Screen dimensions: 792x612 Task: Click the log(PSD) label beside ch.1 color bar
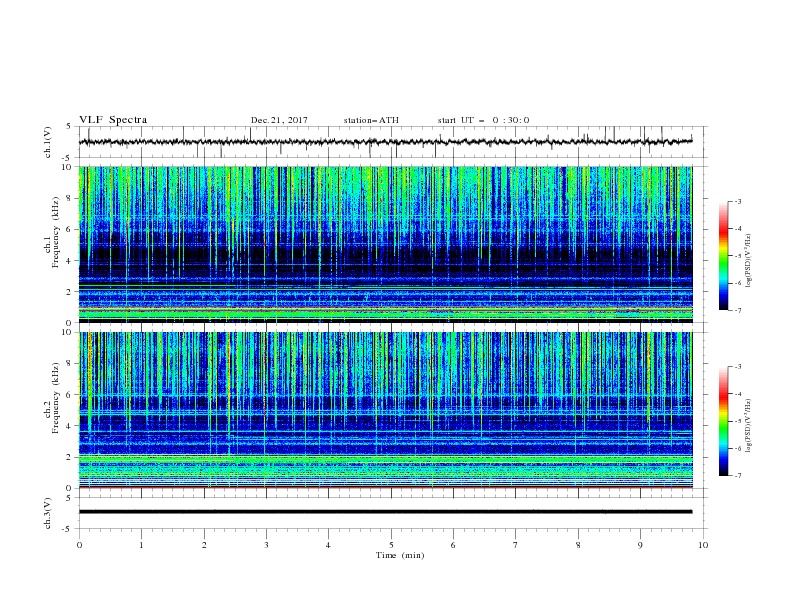(x=749, y=261)
